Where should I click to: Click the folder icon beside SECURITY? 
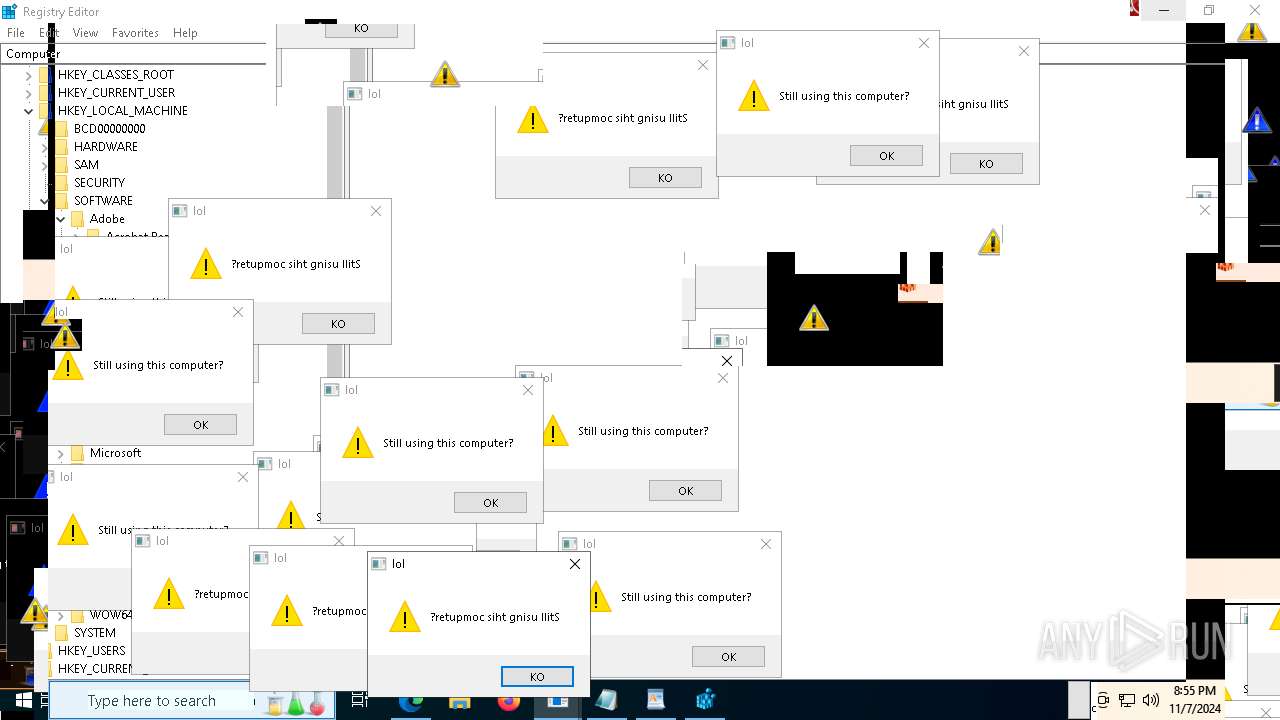coord(61,183)
